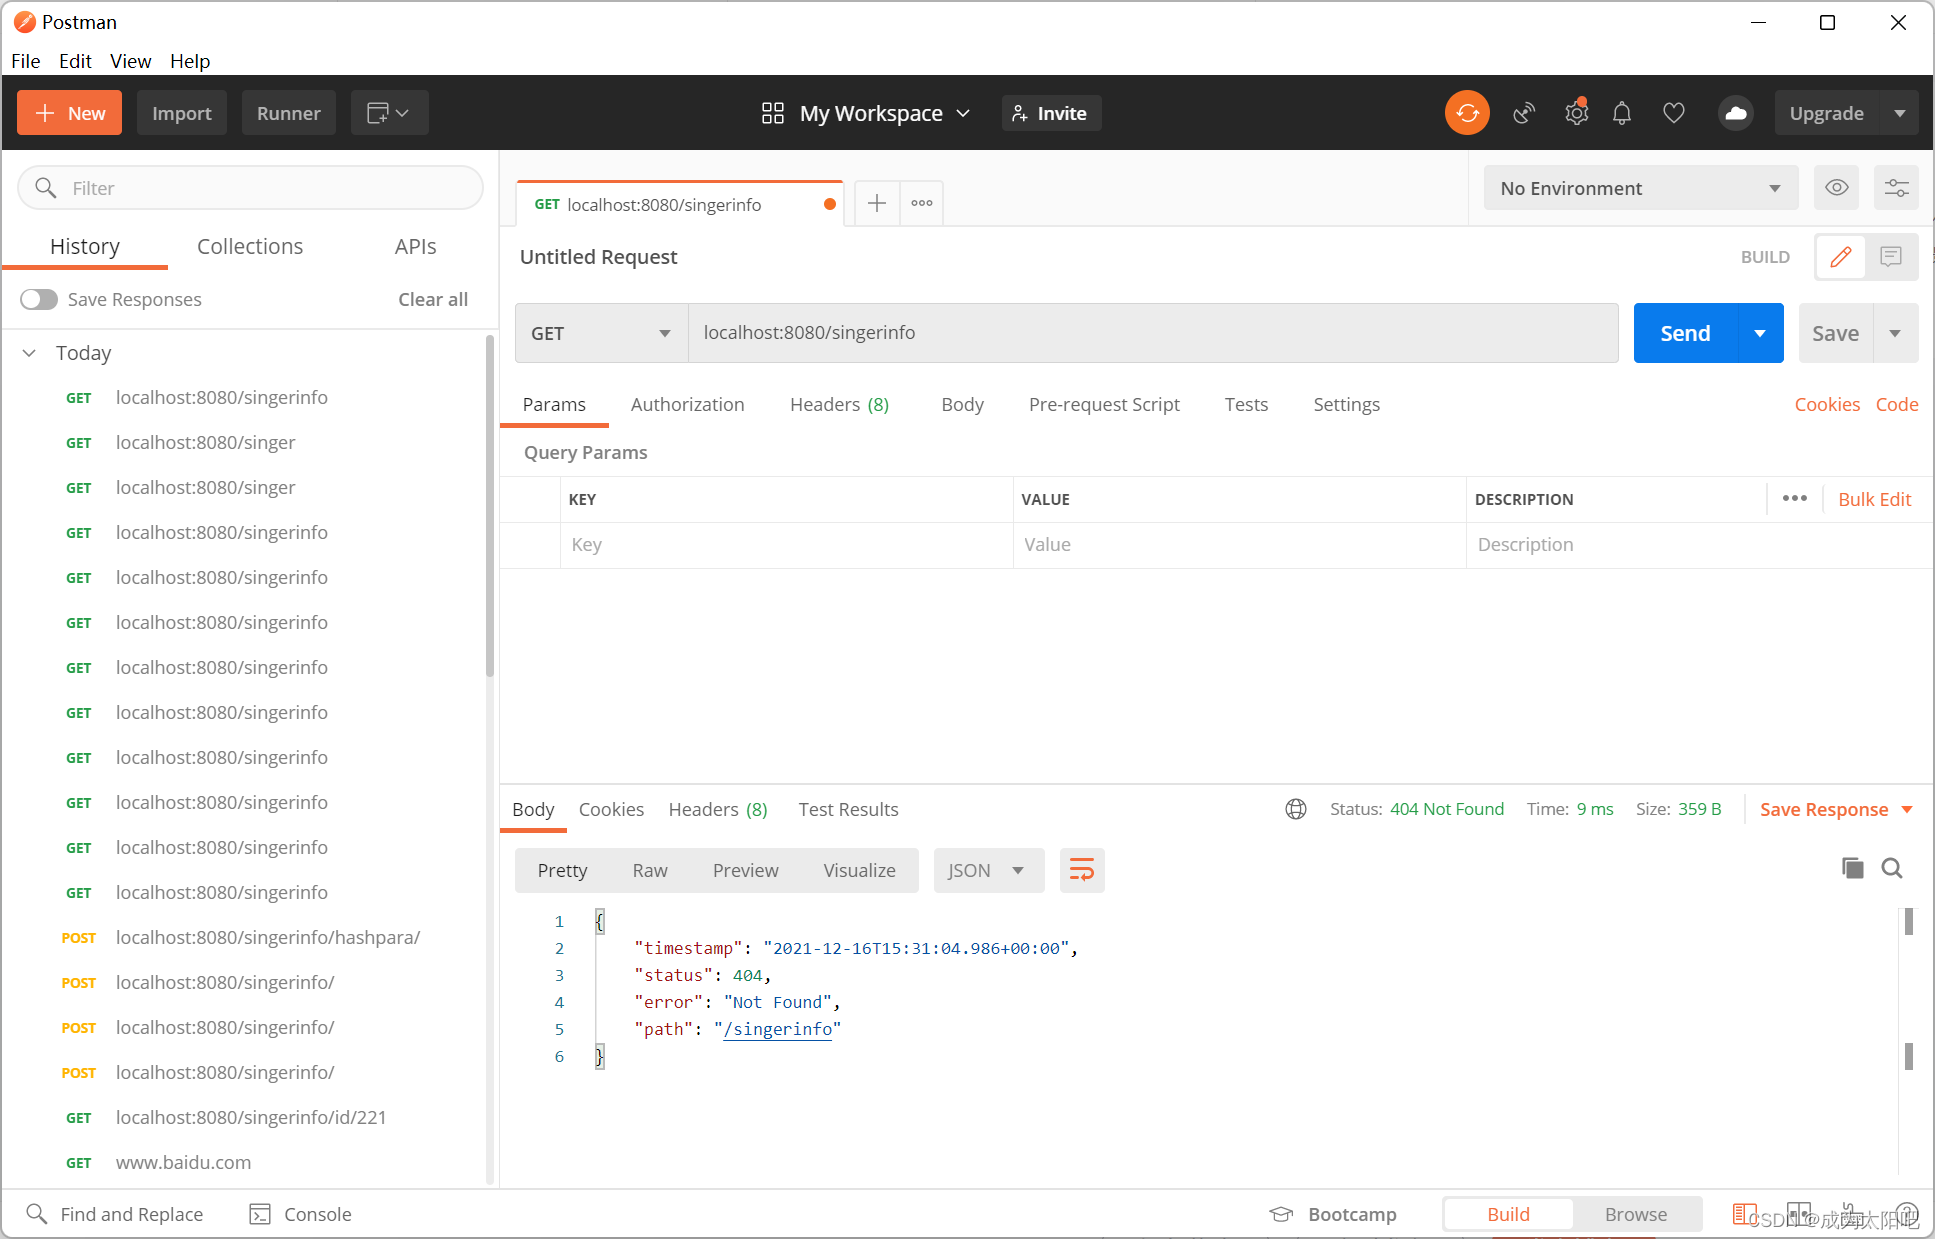Open manage environments settings icon
1935x1239 pixels.
tap(1896, 188)
